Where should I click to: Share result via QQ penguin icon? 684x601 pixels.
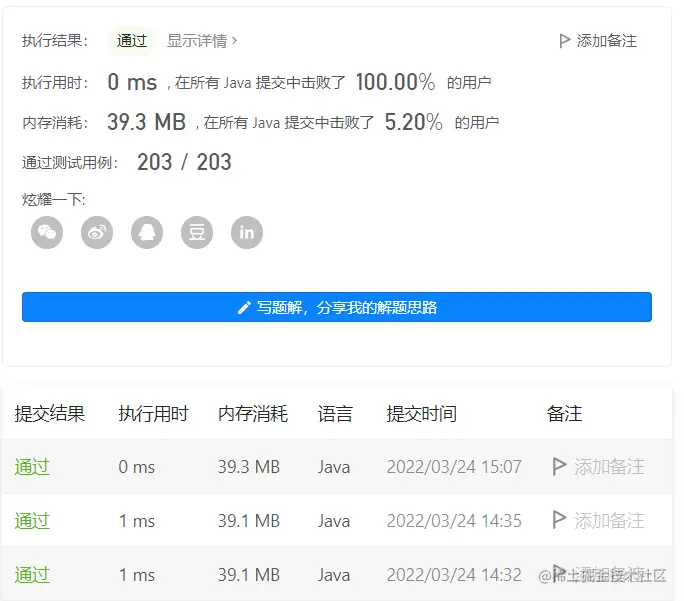pos(147,232)
